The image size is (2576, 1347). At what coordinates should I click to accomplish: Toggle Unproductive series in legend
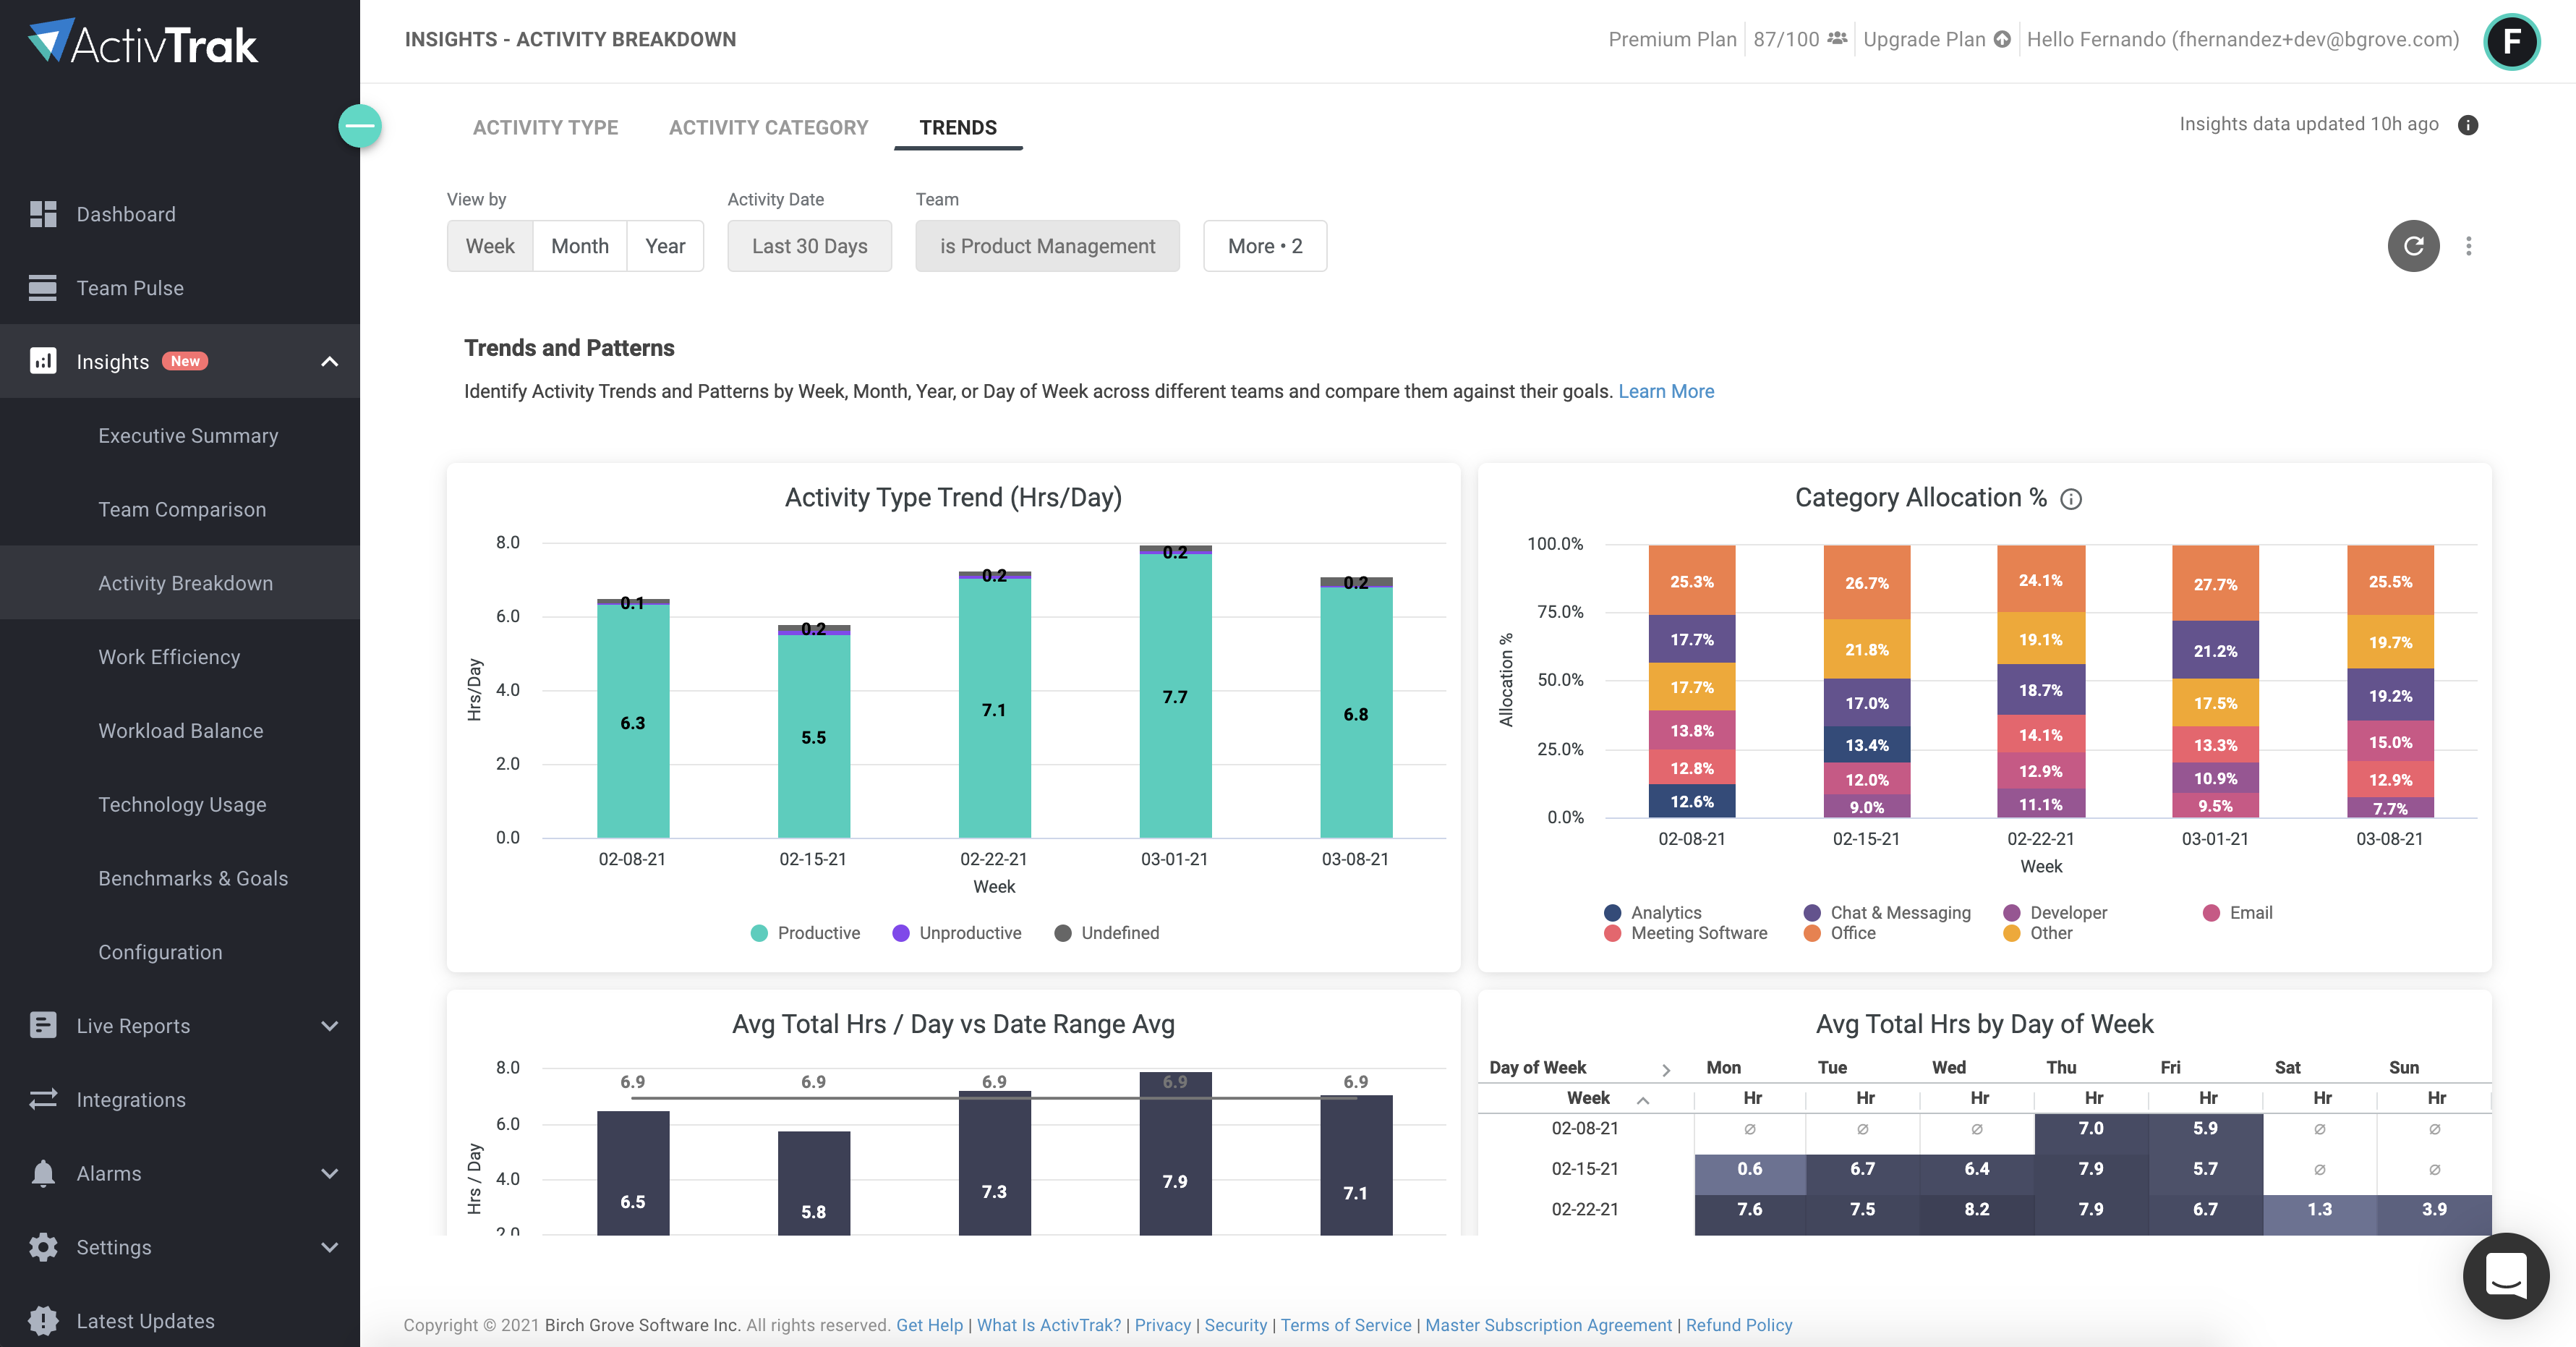[957, 933]
